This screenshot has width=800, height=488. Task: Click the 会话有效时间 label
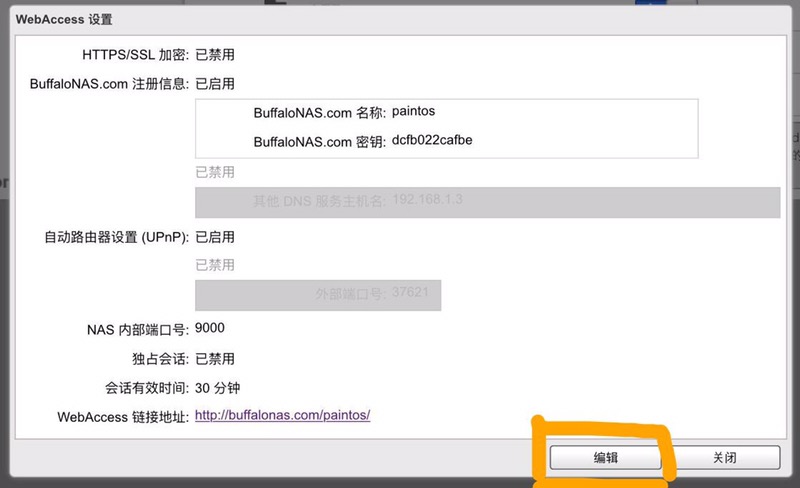(x=147, y=388)
